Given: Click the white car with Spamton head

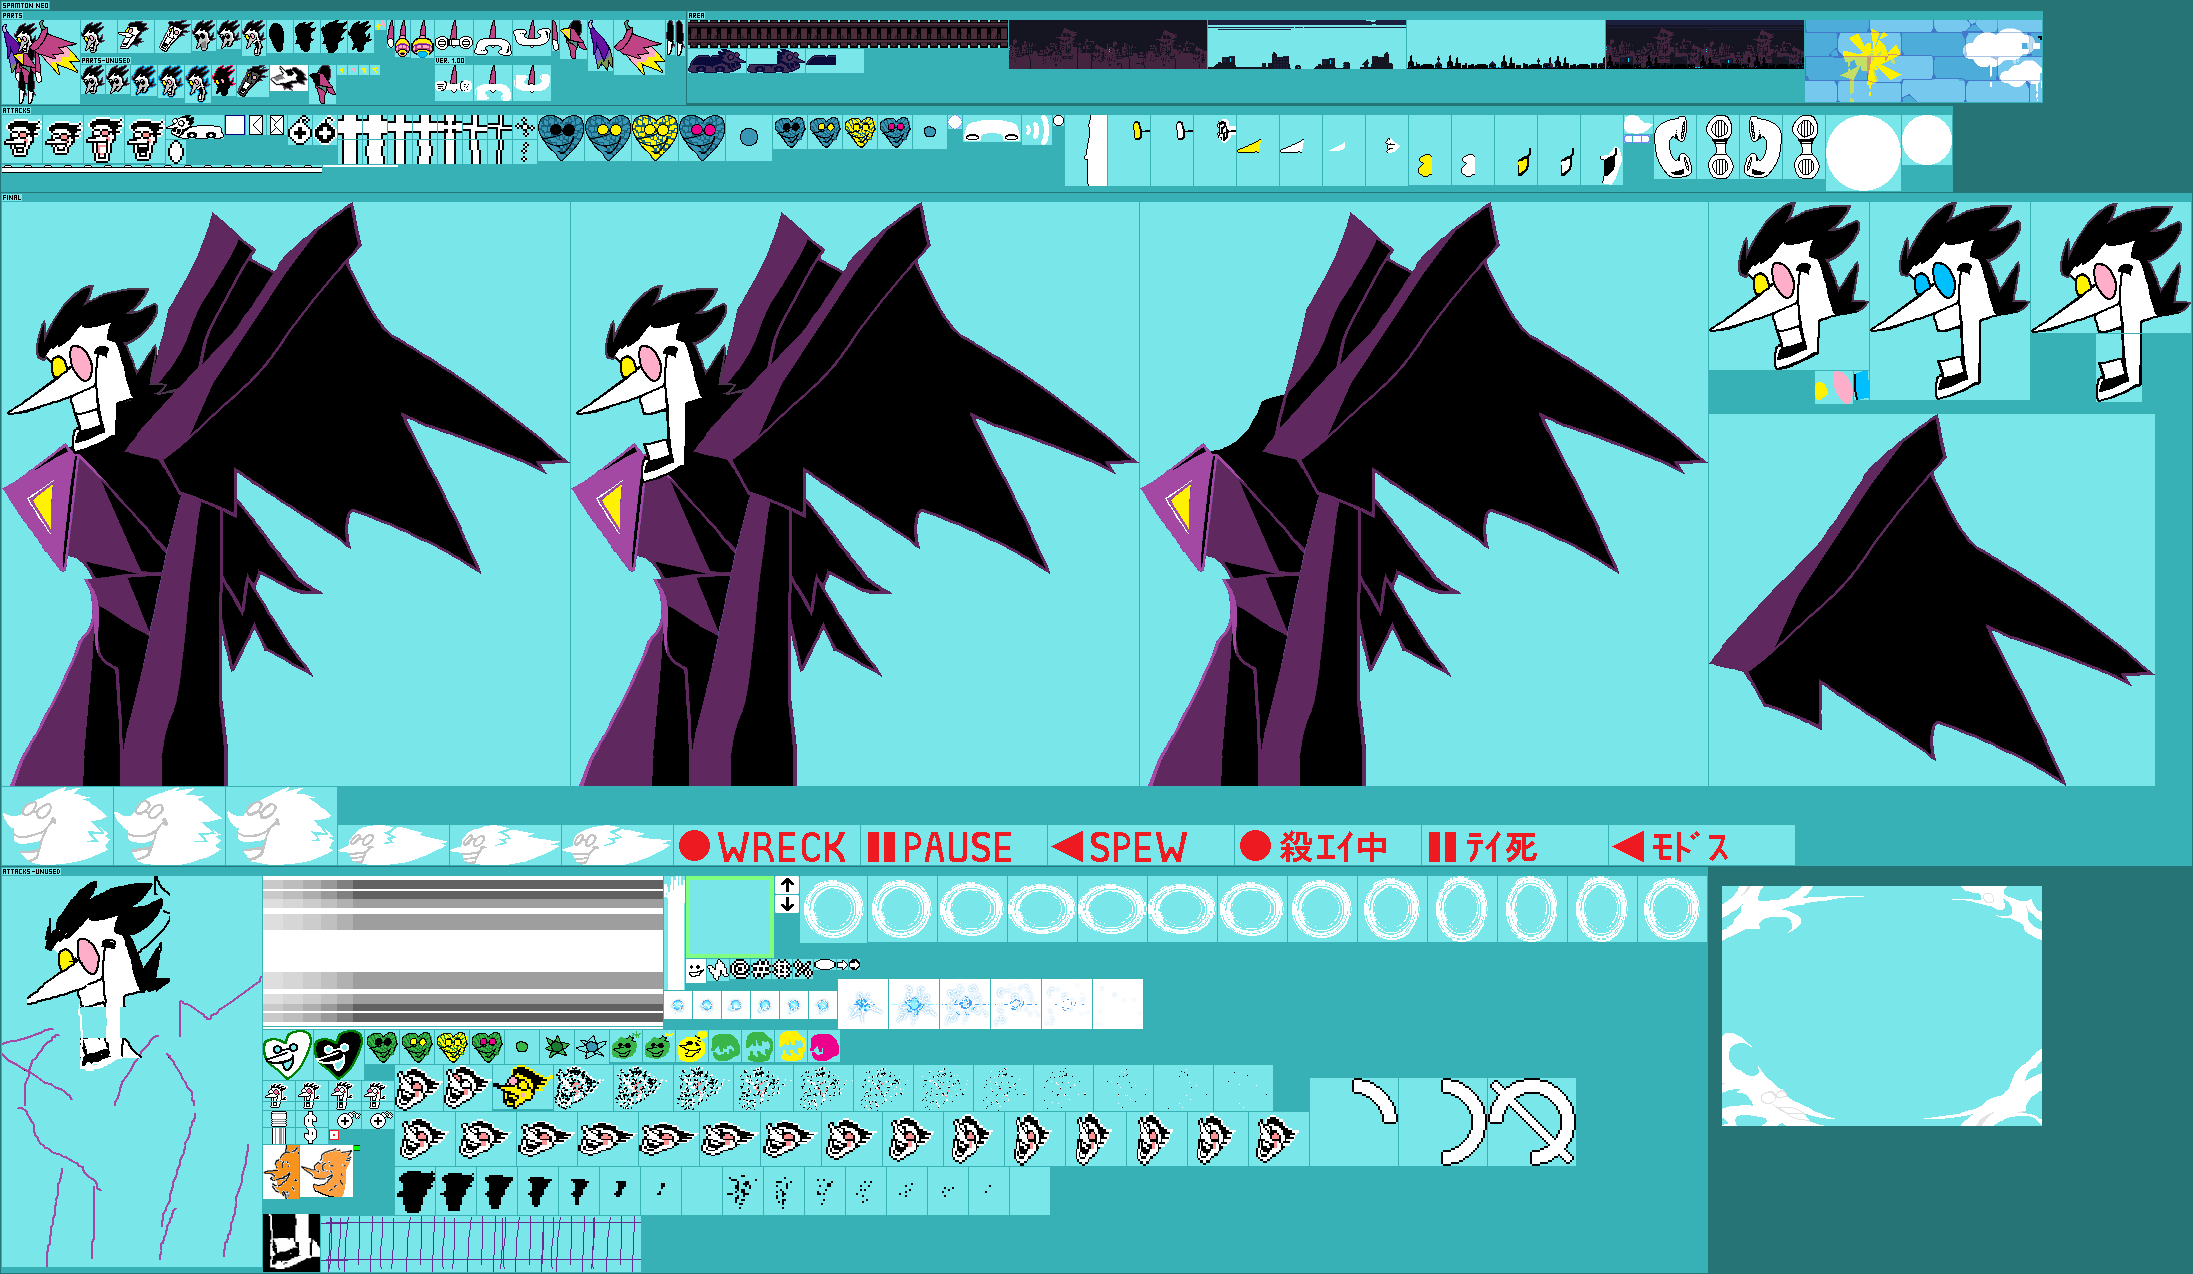Looking at the screenshot, I should (x=195, y=128).
